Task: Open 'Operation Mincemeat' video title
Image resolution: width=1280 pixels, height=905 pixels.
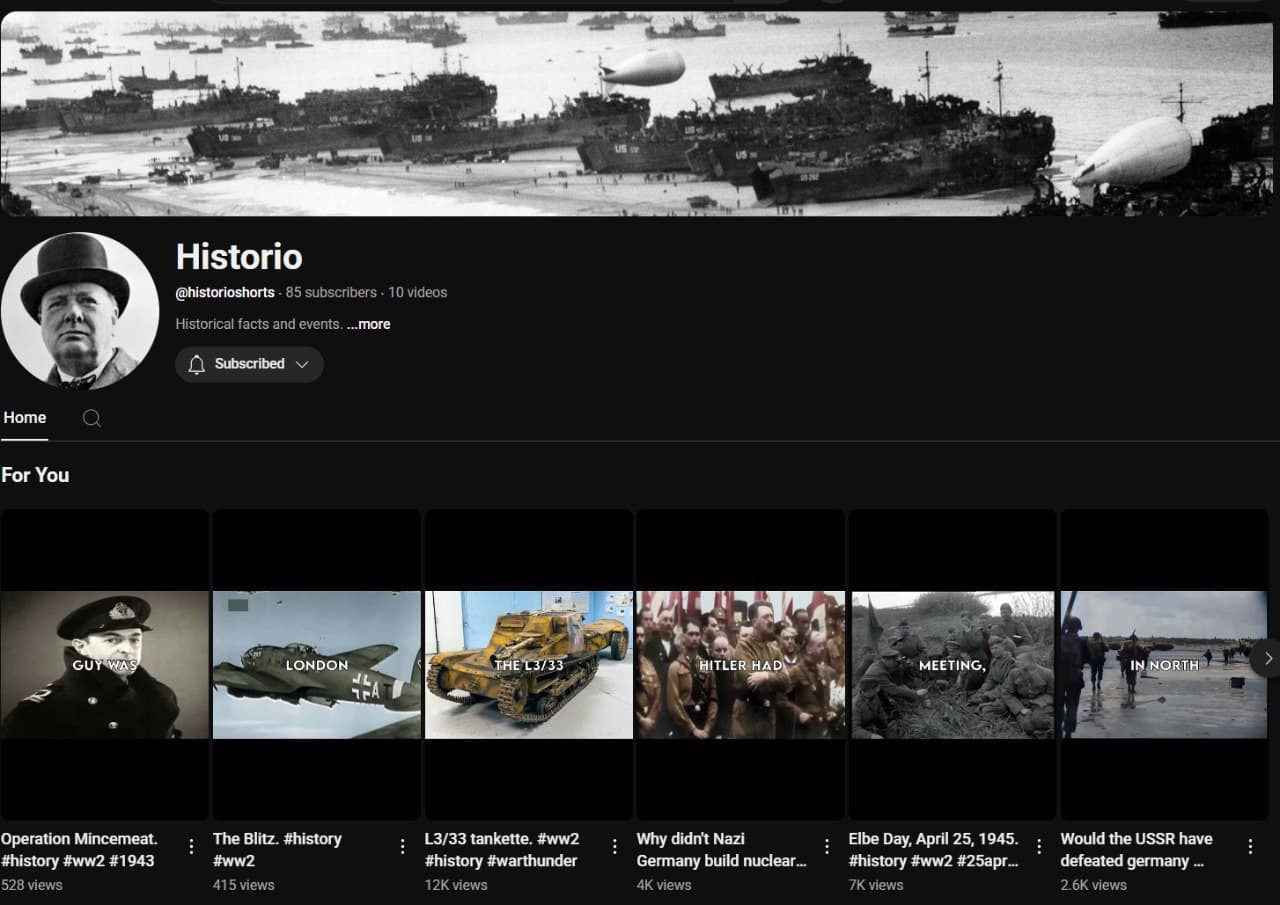Action: pyautogui.click(x=80, y=849)
